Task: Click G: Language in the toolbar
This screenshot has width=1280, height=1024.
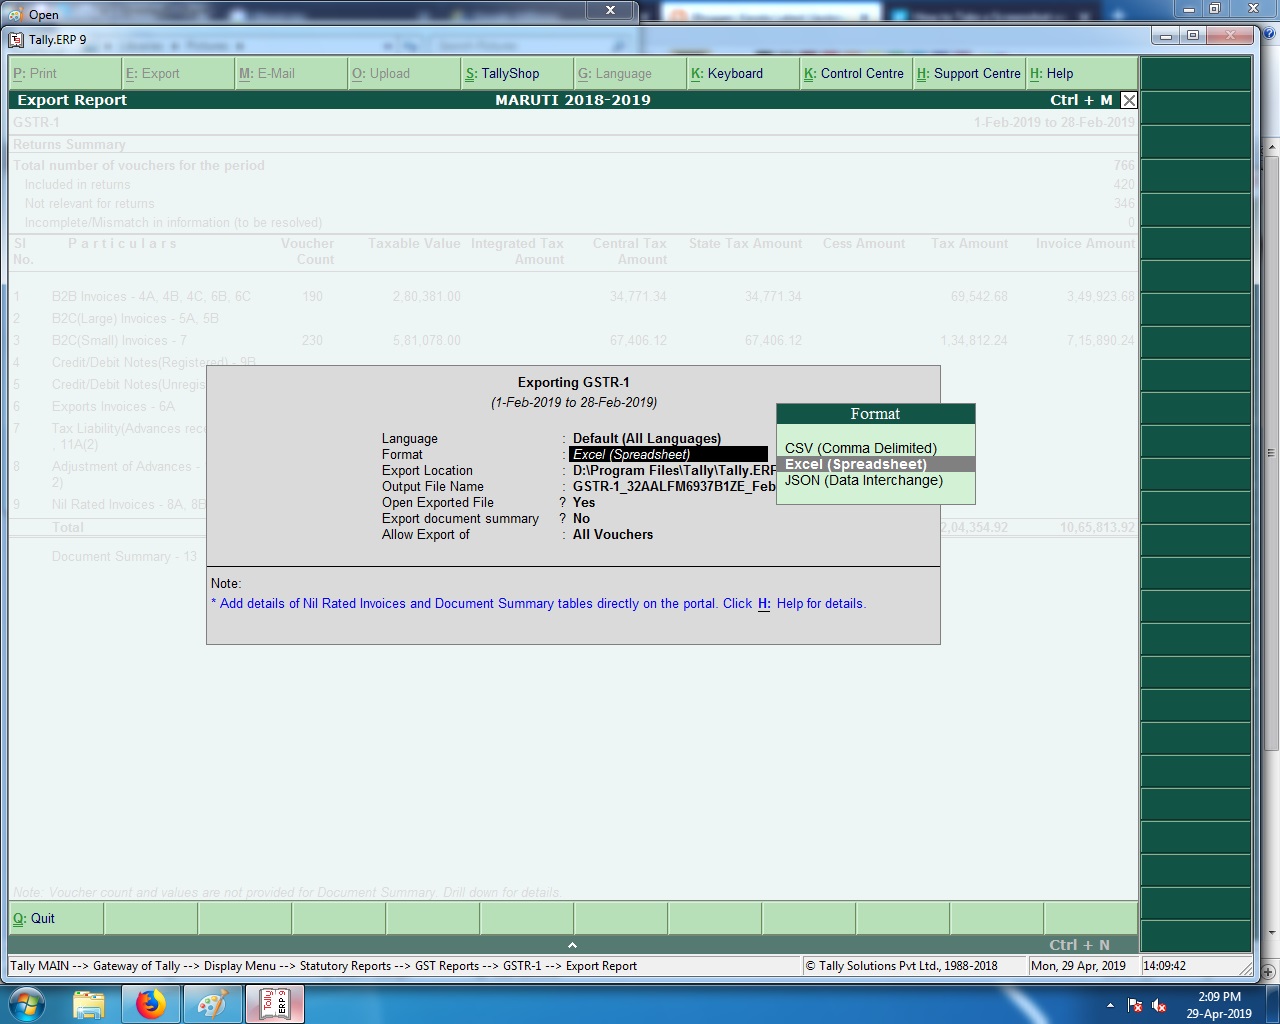Action: coord(630,74)
